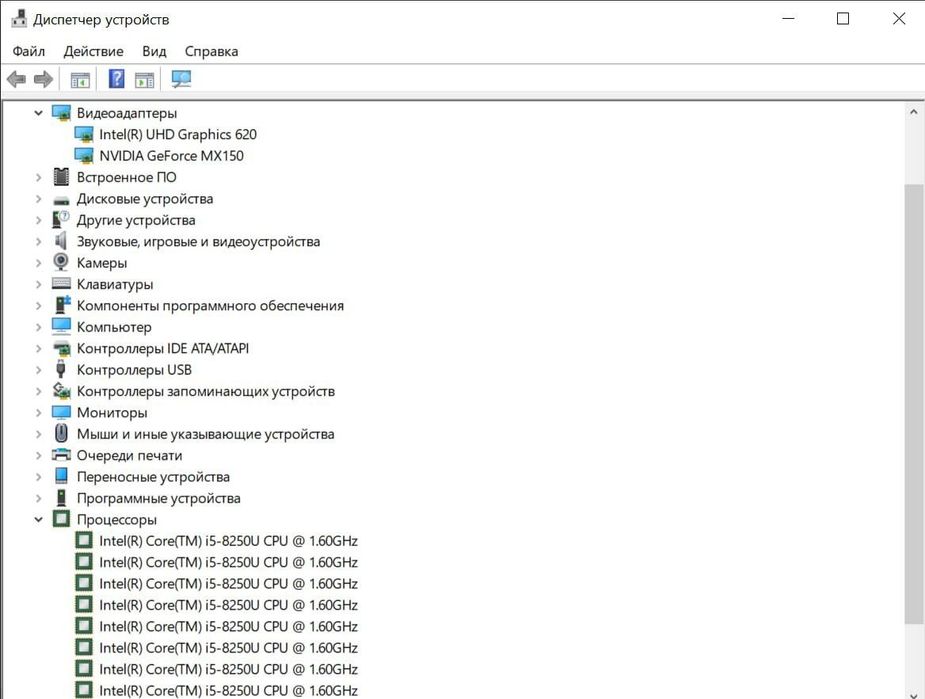Click the Intel UHD Graphics 620 device icon
The height and width of the screenshot is (699, 925).
[84, 134]
